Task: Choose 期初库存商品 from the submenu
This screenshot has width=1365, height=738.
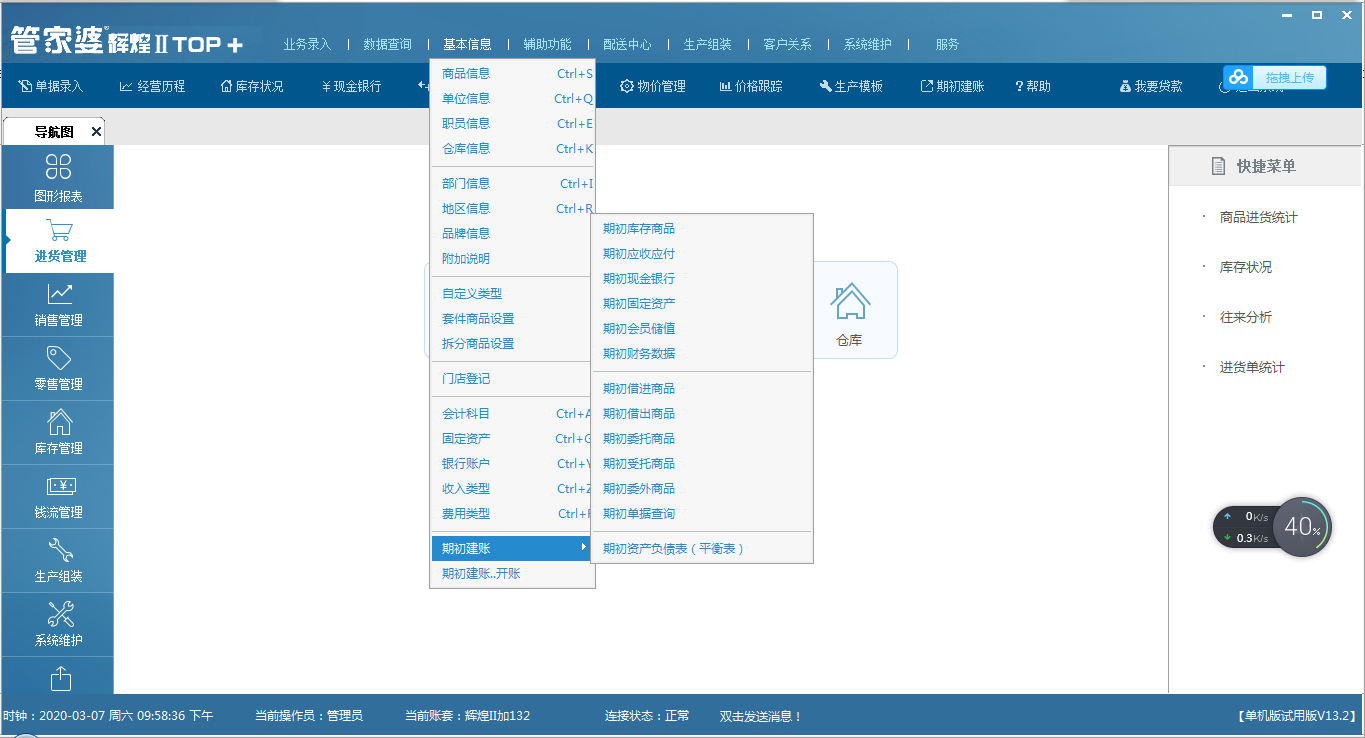Action: tap(639, 228)
